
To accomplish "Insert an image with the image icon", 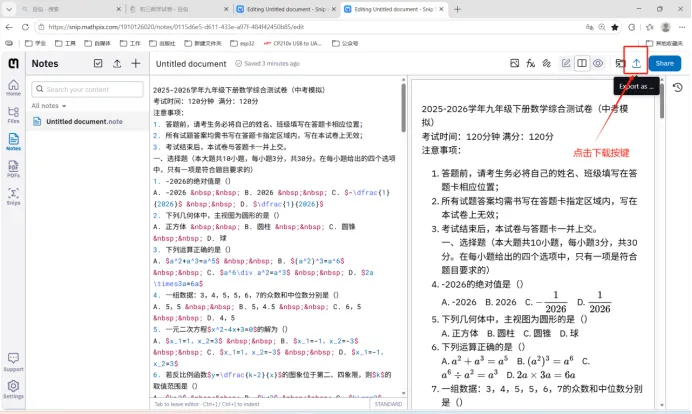I will coord(515,64).
